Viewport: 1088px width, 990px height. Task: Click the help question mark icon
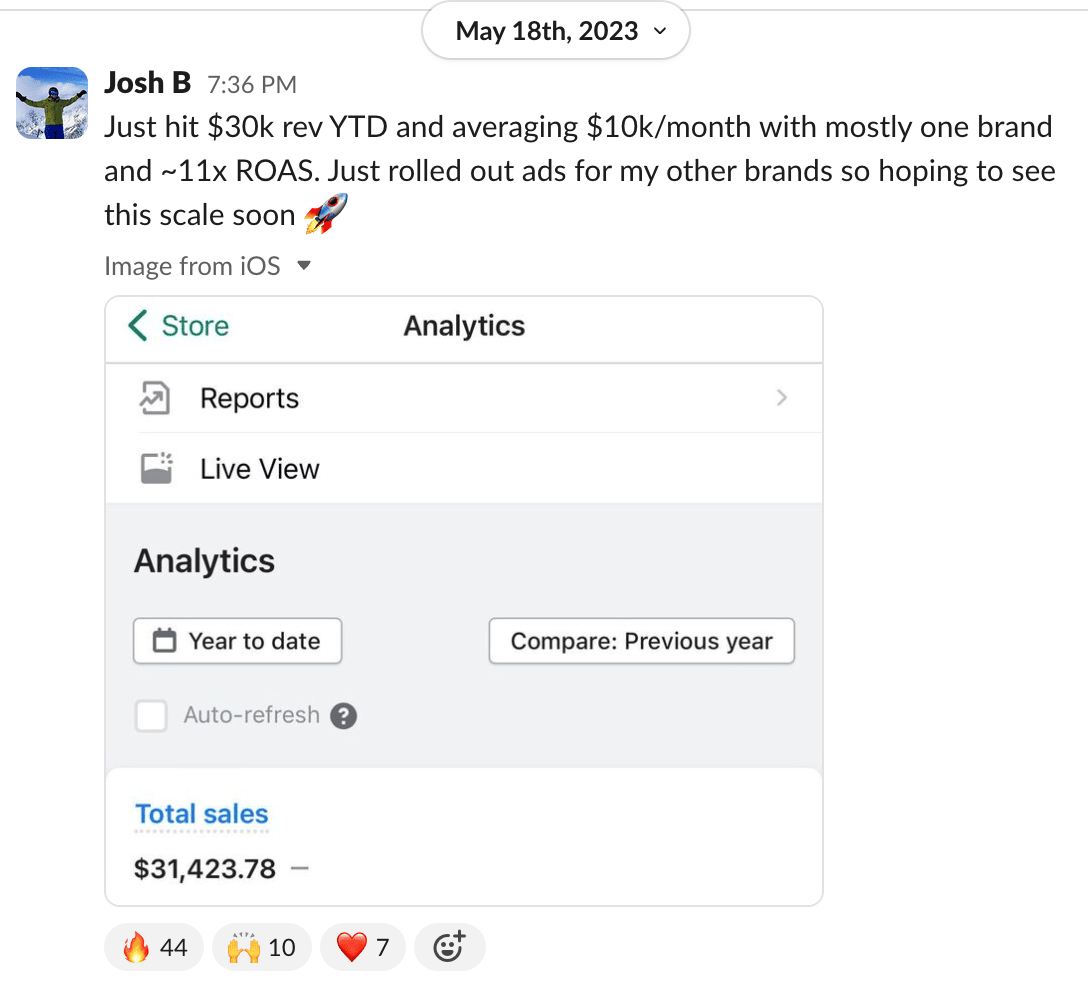pyautogui.click(x=343, y=716)
